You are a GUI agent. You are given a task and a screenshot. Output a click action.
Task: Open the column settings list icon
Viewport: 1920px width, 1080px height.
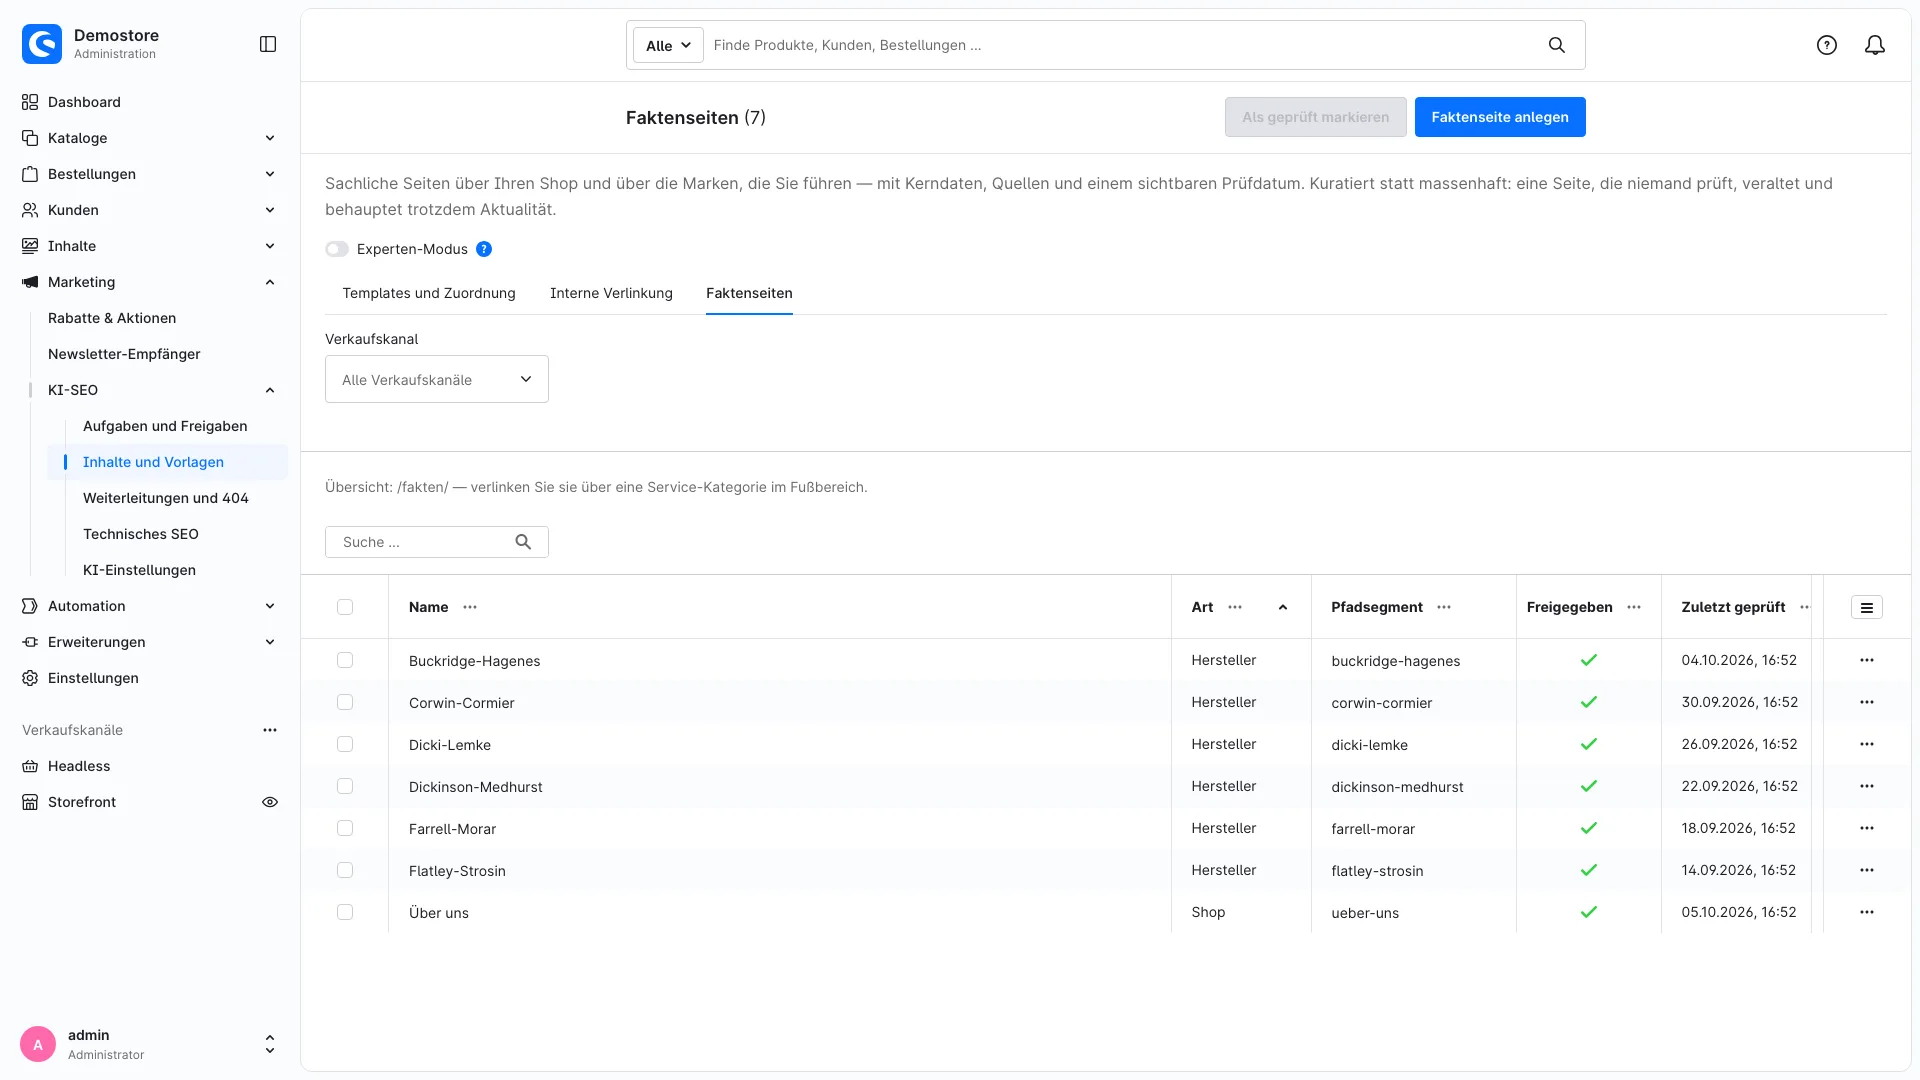(x=1867, y=607)
